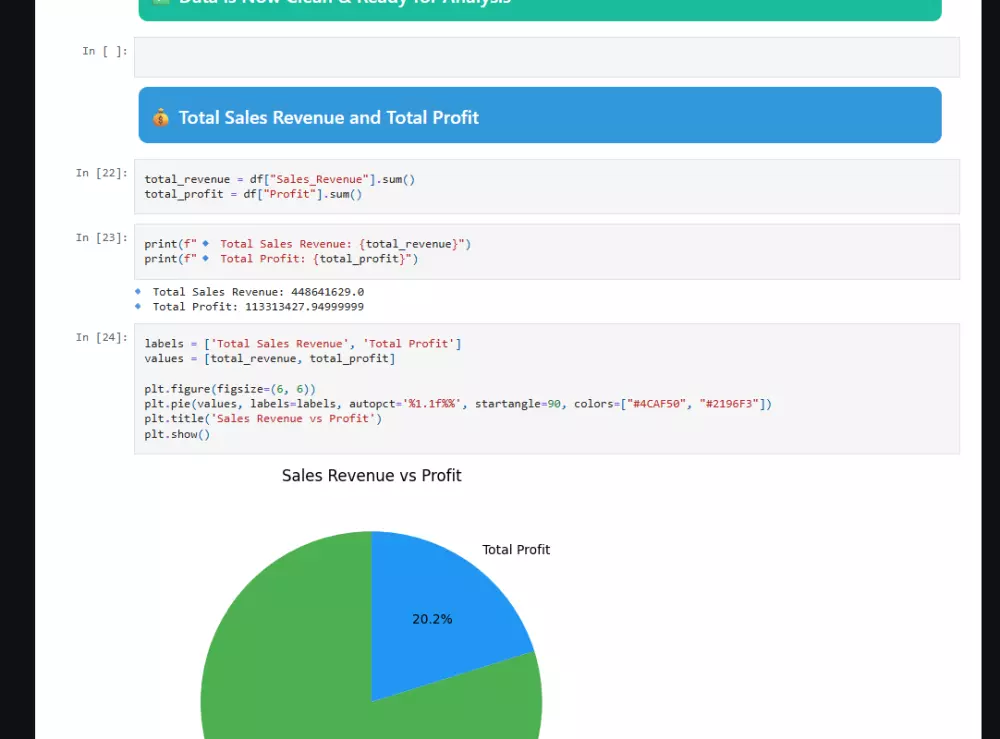Click the In [22] cell prompt label
The height and width of the screenshot is (739, 1000).
pyautogui.click(x=100, y=172)
